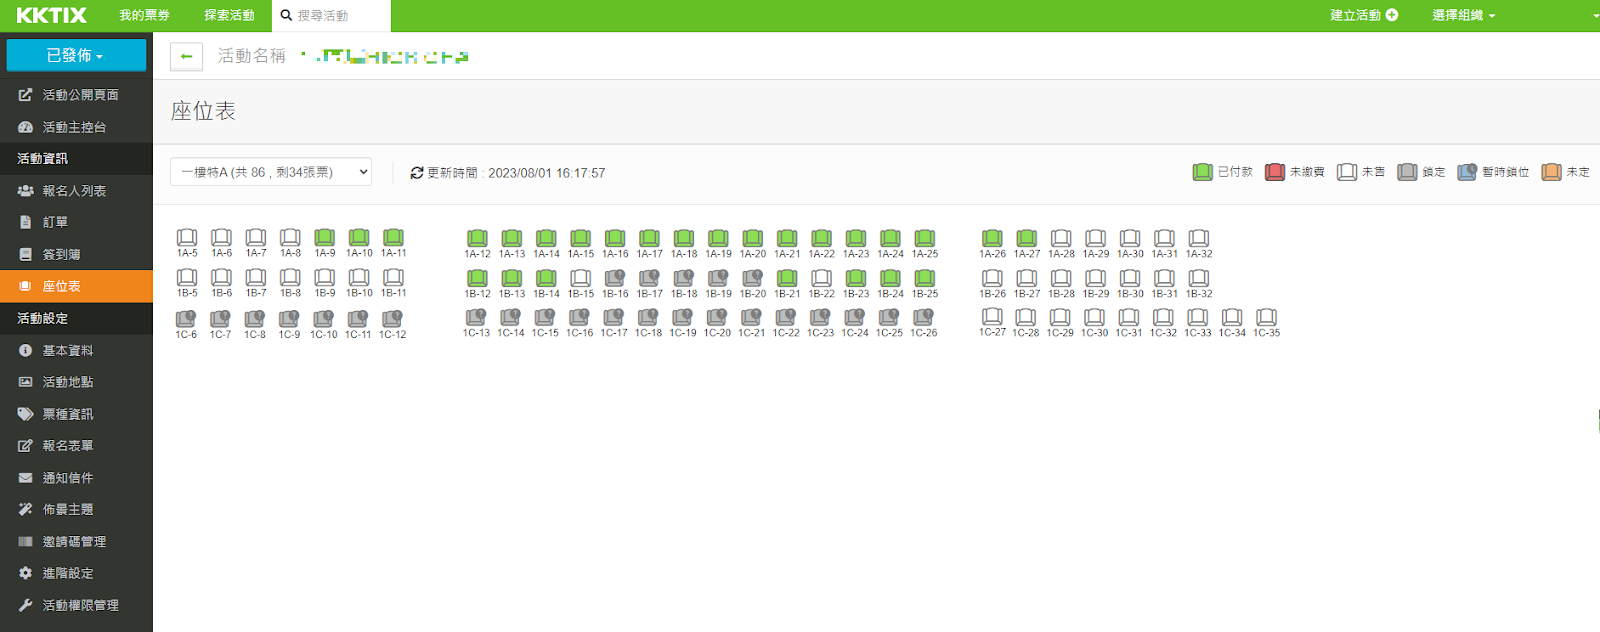Open 探索活動 in top navigation

229,15
